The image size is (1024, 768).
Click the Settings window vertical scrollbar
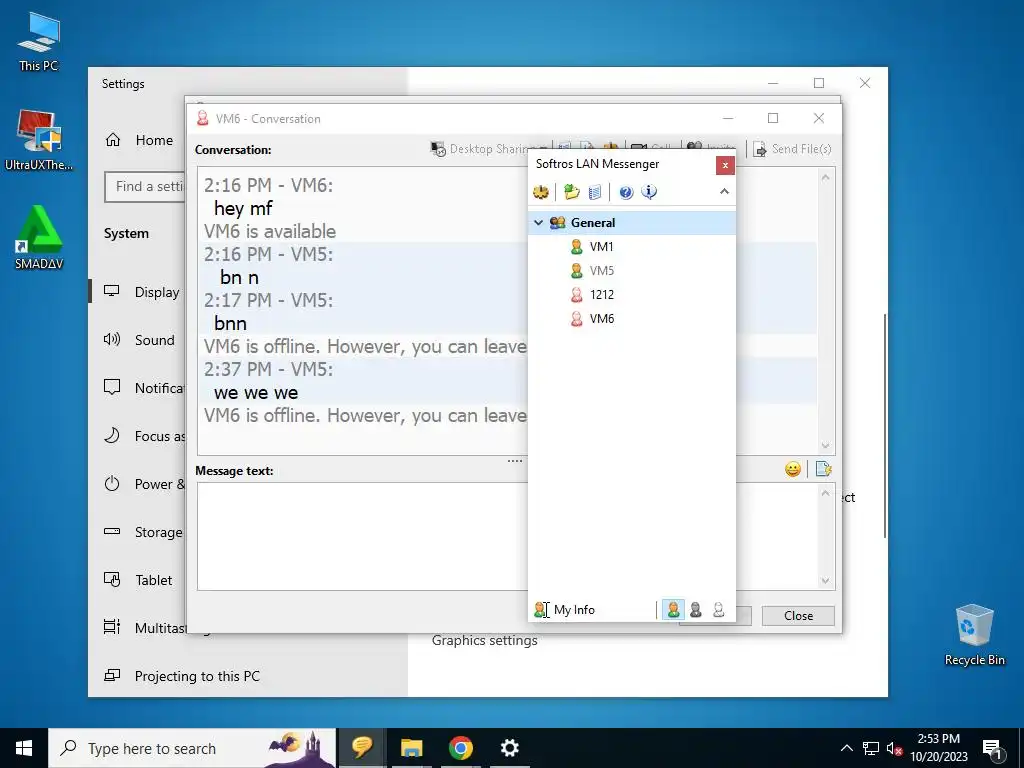pyautogui.click(x=885, y=426)
